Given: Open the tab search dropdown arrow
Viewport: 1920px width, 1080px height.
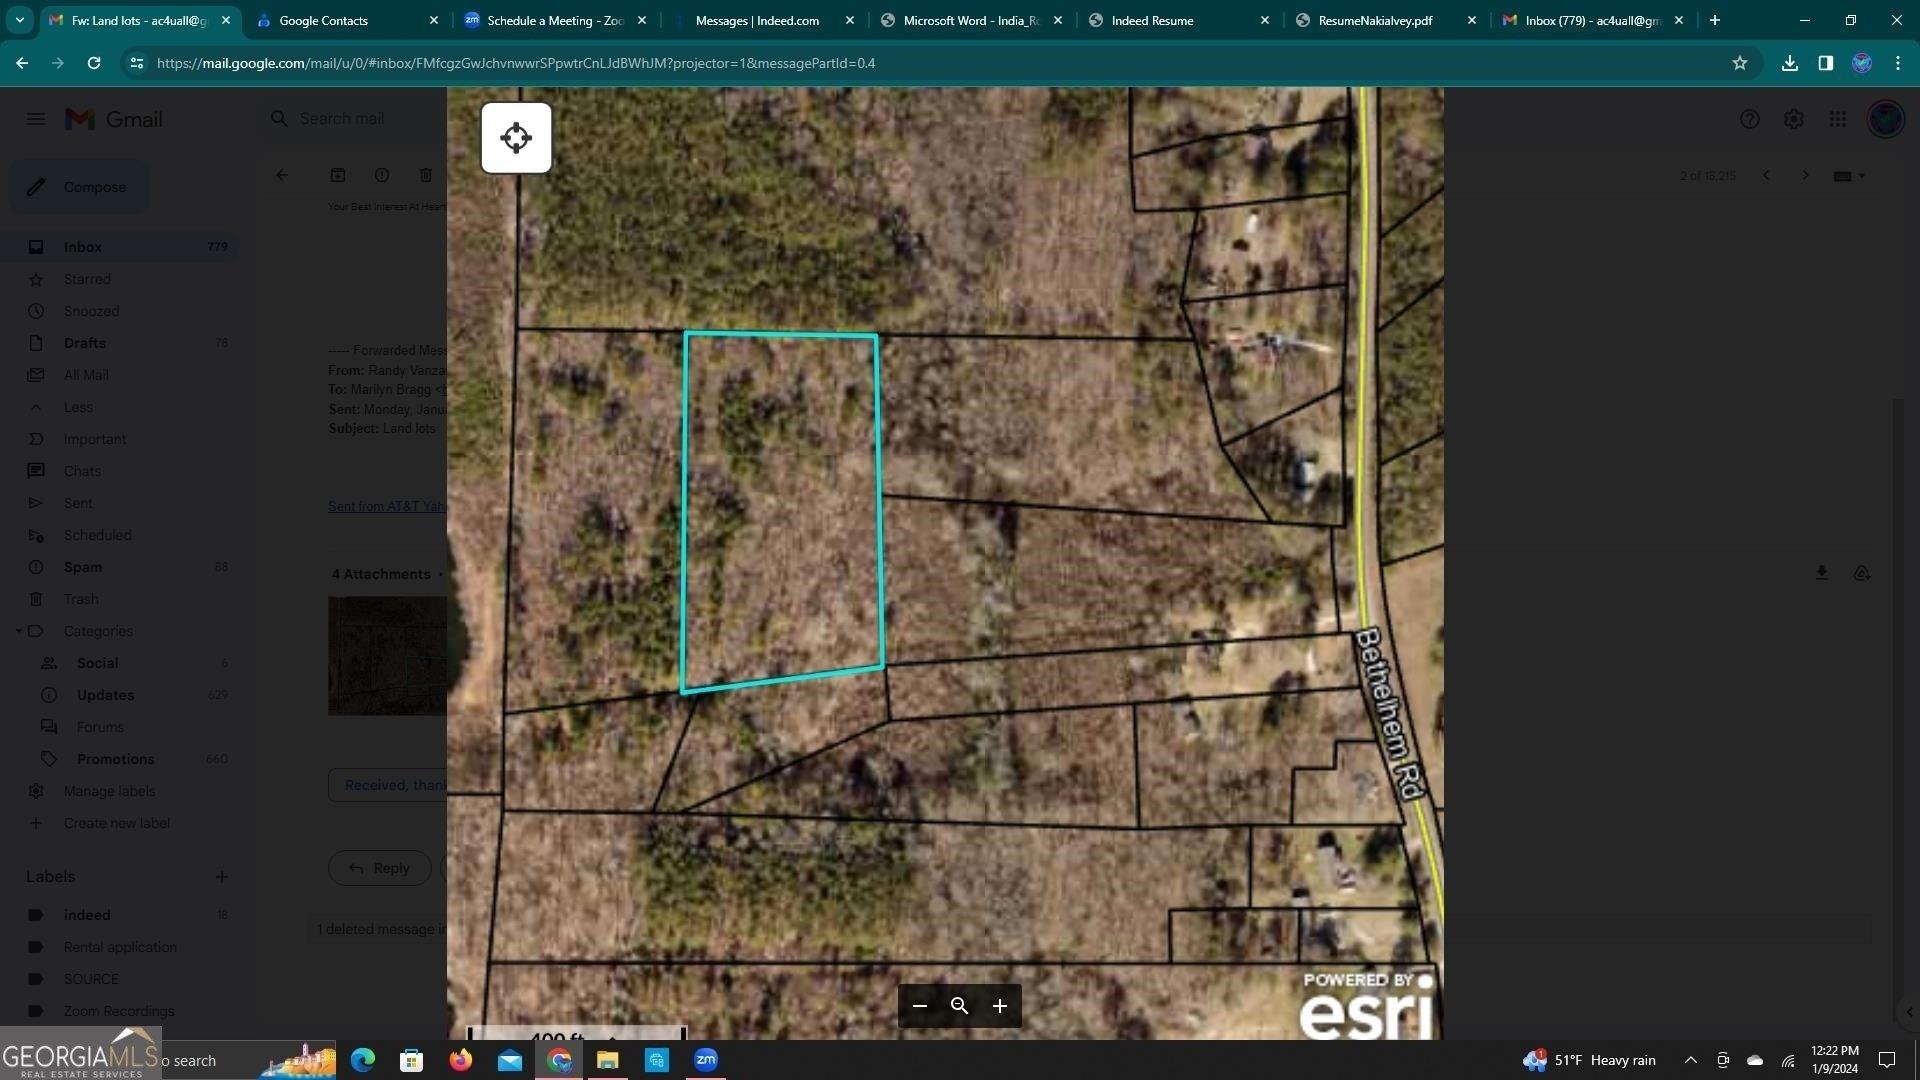Looking at the screenshot, I should (x=19, y=20).
